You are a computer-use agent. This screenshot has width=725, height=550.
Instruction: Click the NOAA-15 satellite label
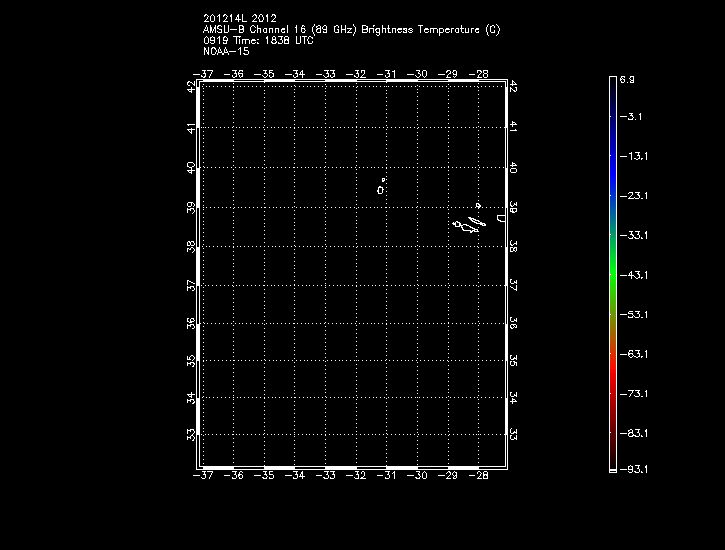click(225, 50)
